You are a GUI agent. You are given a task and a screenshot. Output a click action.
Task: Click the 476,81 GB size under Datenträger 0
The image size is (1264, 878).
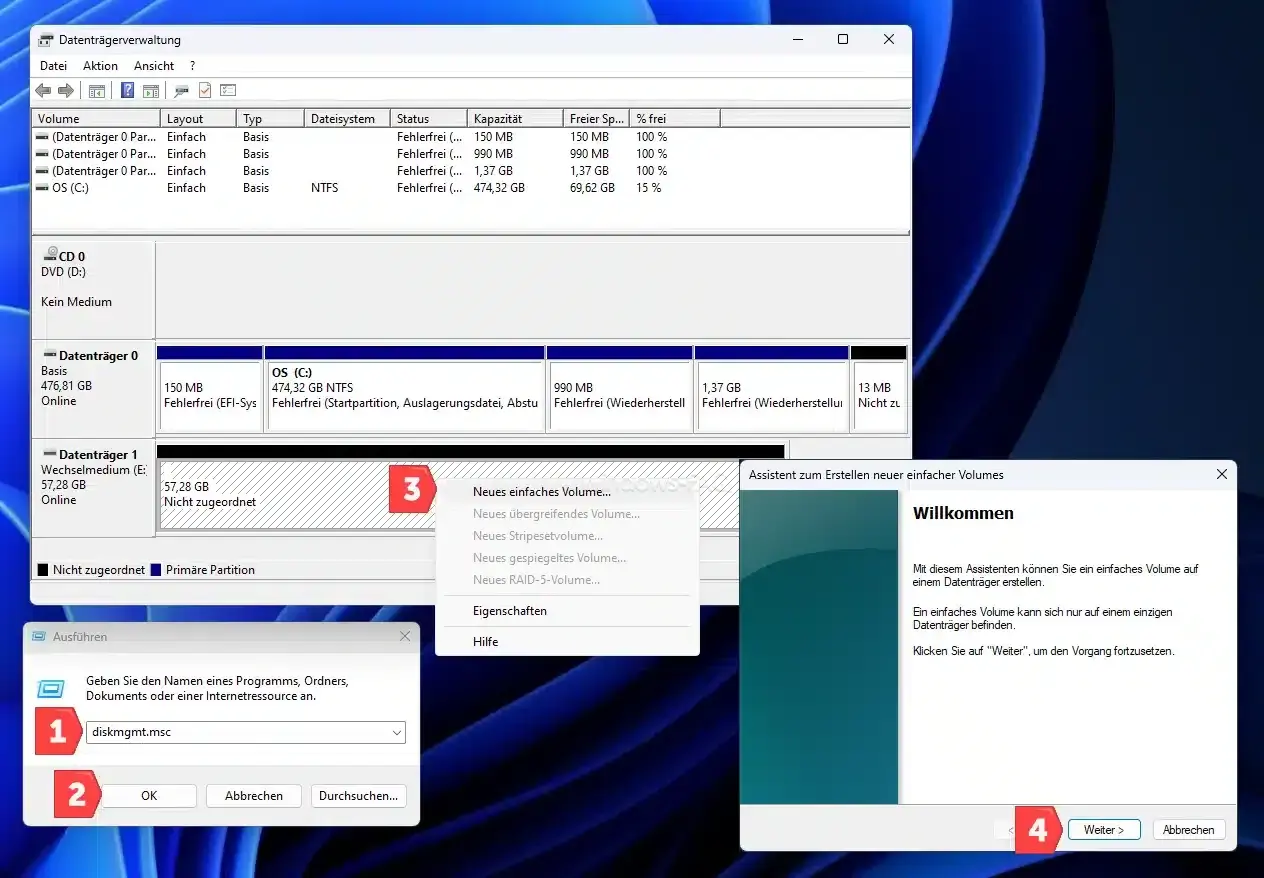point(66,386)
